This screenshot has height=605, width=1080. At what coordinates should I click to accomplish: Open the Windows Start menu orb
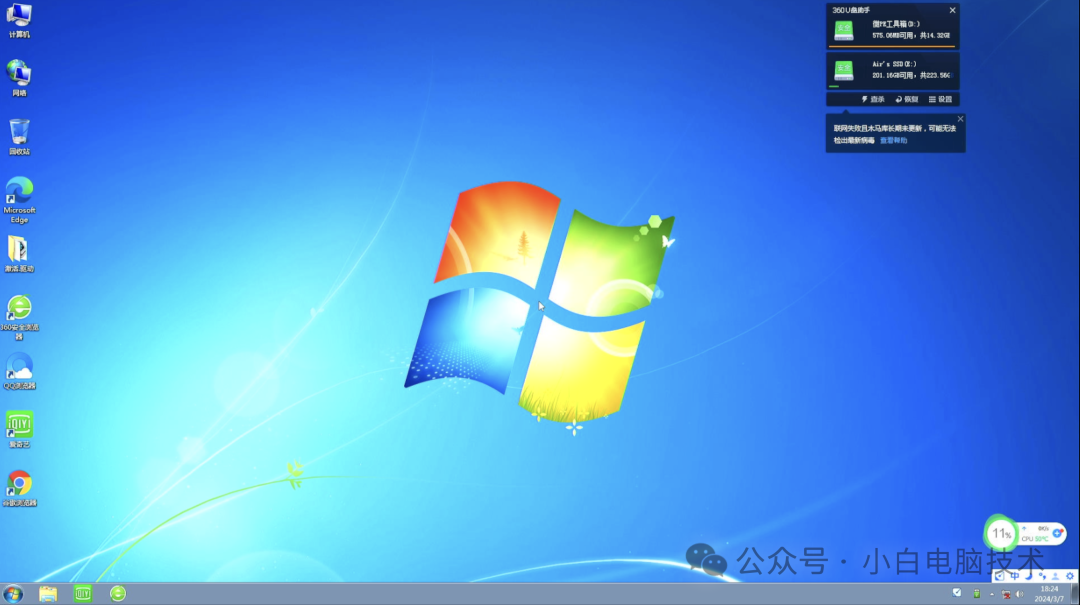coord(13,593)
